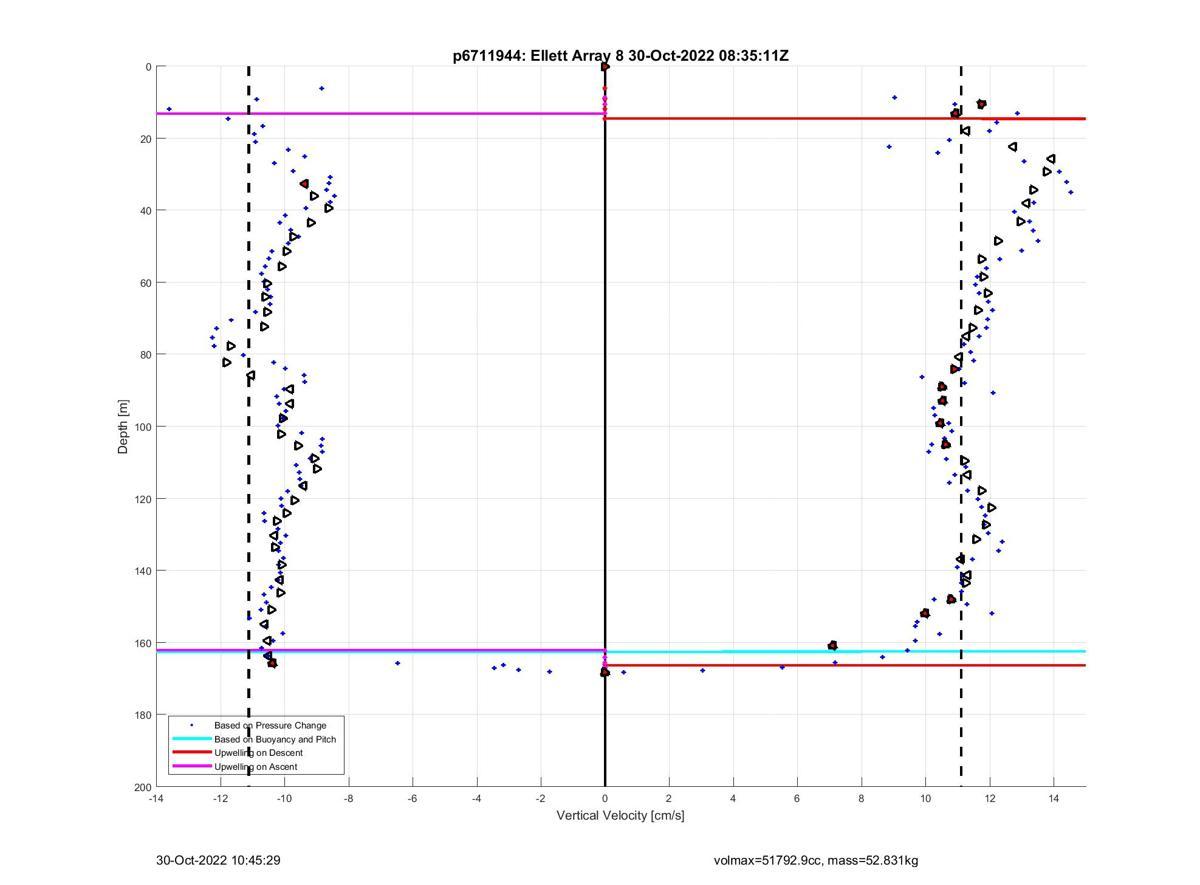This screenshot has width=1200, height=885.
Task: Click the velocity tick label 2
Action: point(669,798)
